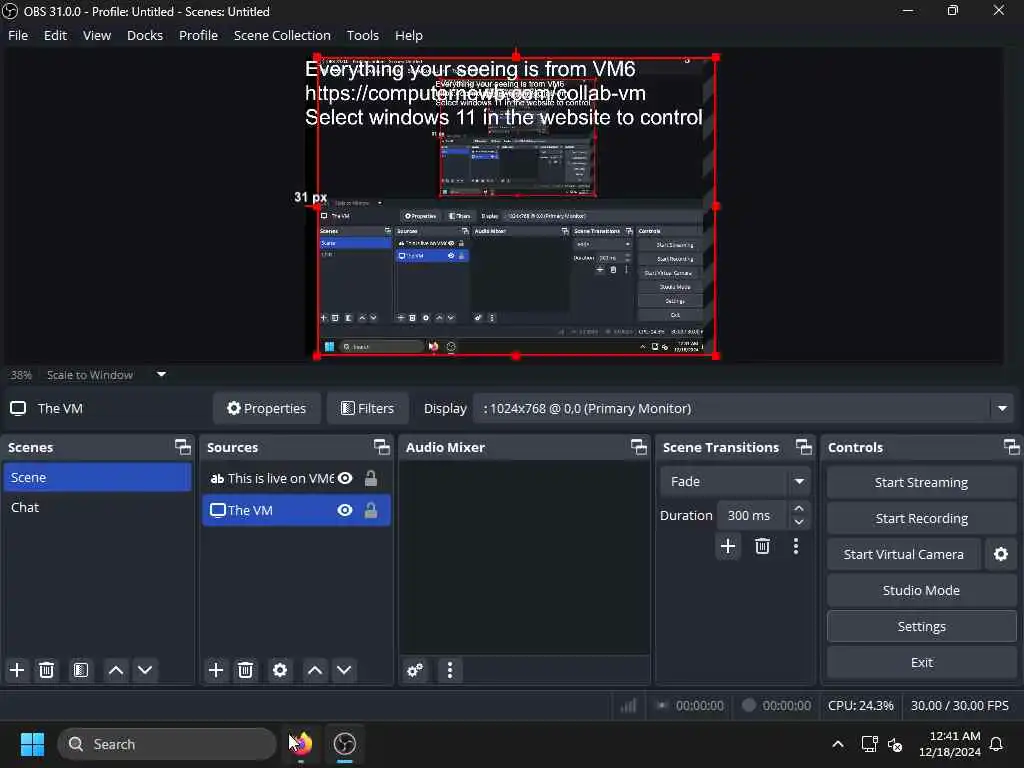Viewport: 1024px width, 768px height.
Task: Open Filters for The VM source
Action: point(368,409)
